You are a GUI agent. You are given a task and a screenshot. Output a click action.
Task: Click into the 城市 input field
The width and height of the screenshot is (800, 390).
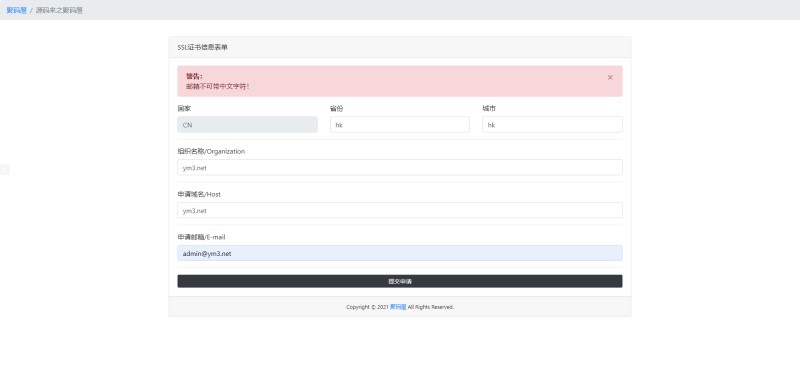pos(552,125)
